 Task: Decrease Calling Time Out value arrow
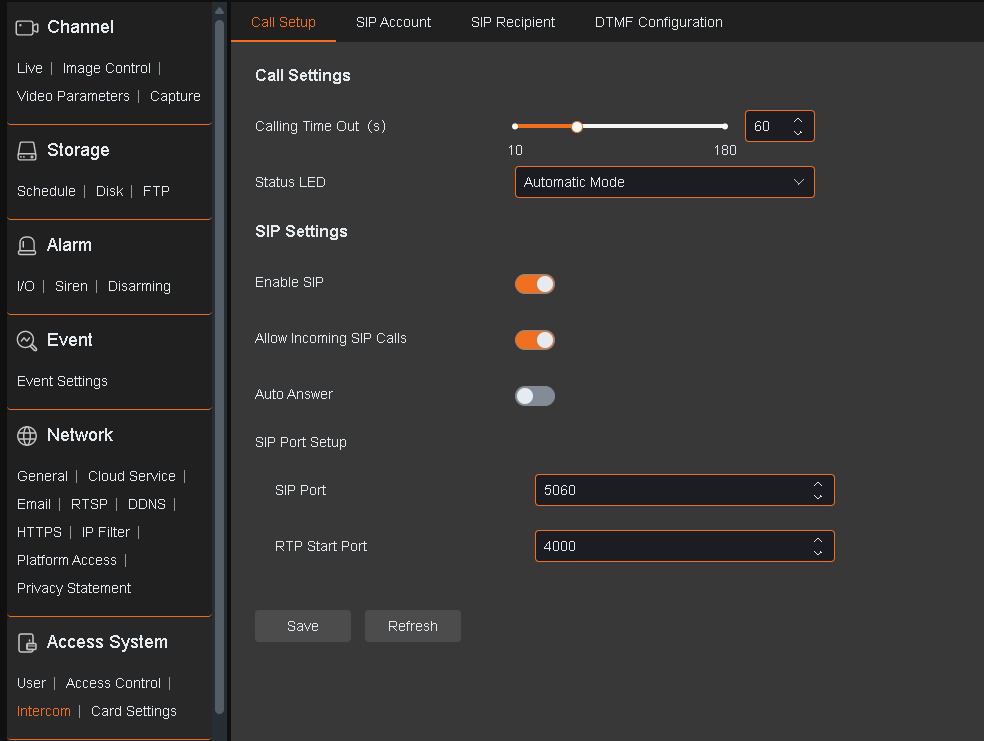pos(798,132)
